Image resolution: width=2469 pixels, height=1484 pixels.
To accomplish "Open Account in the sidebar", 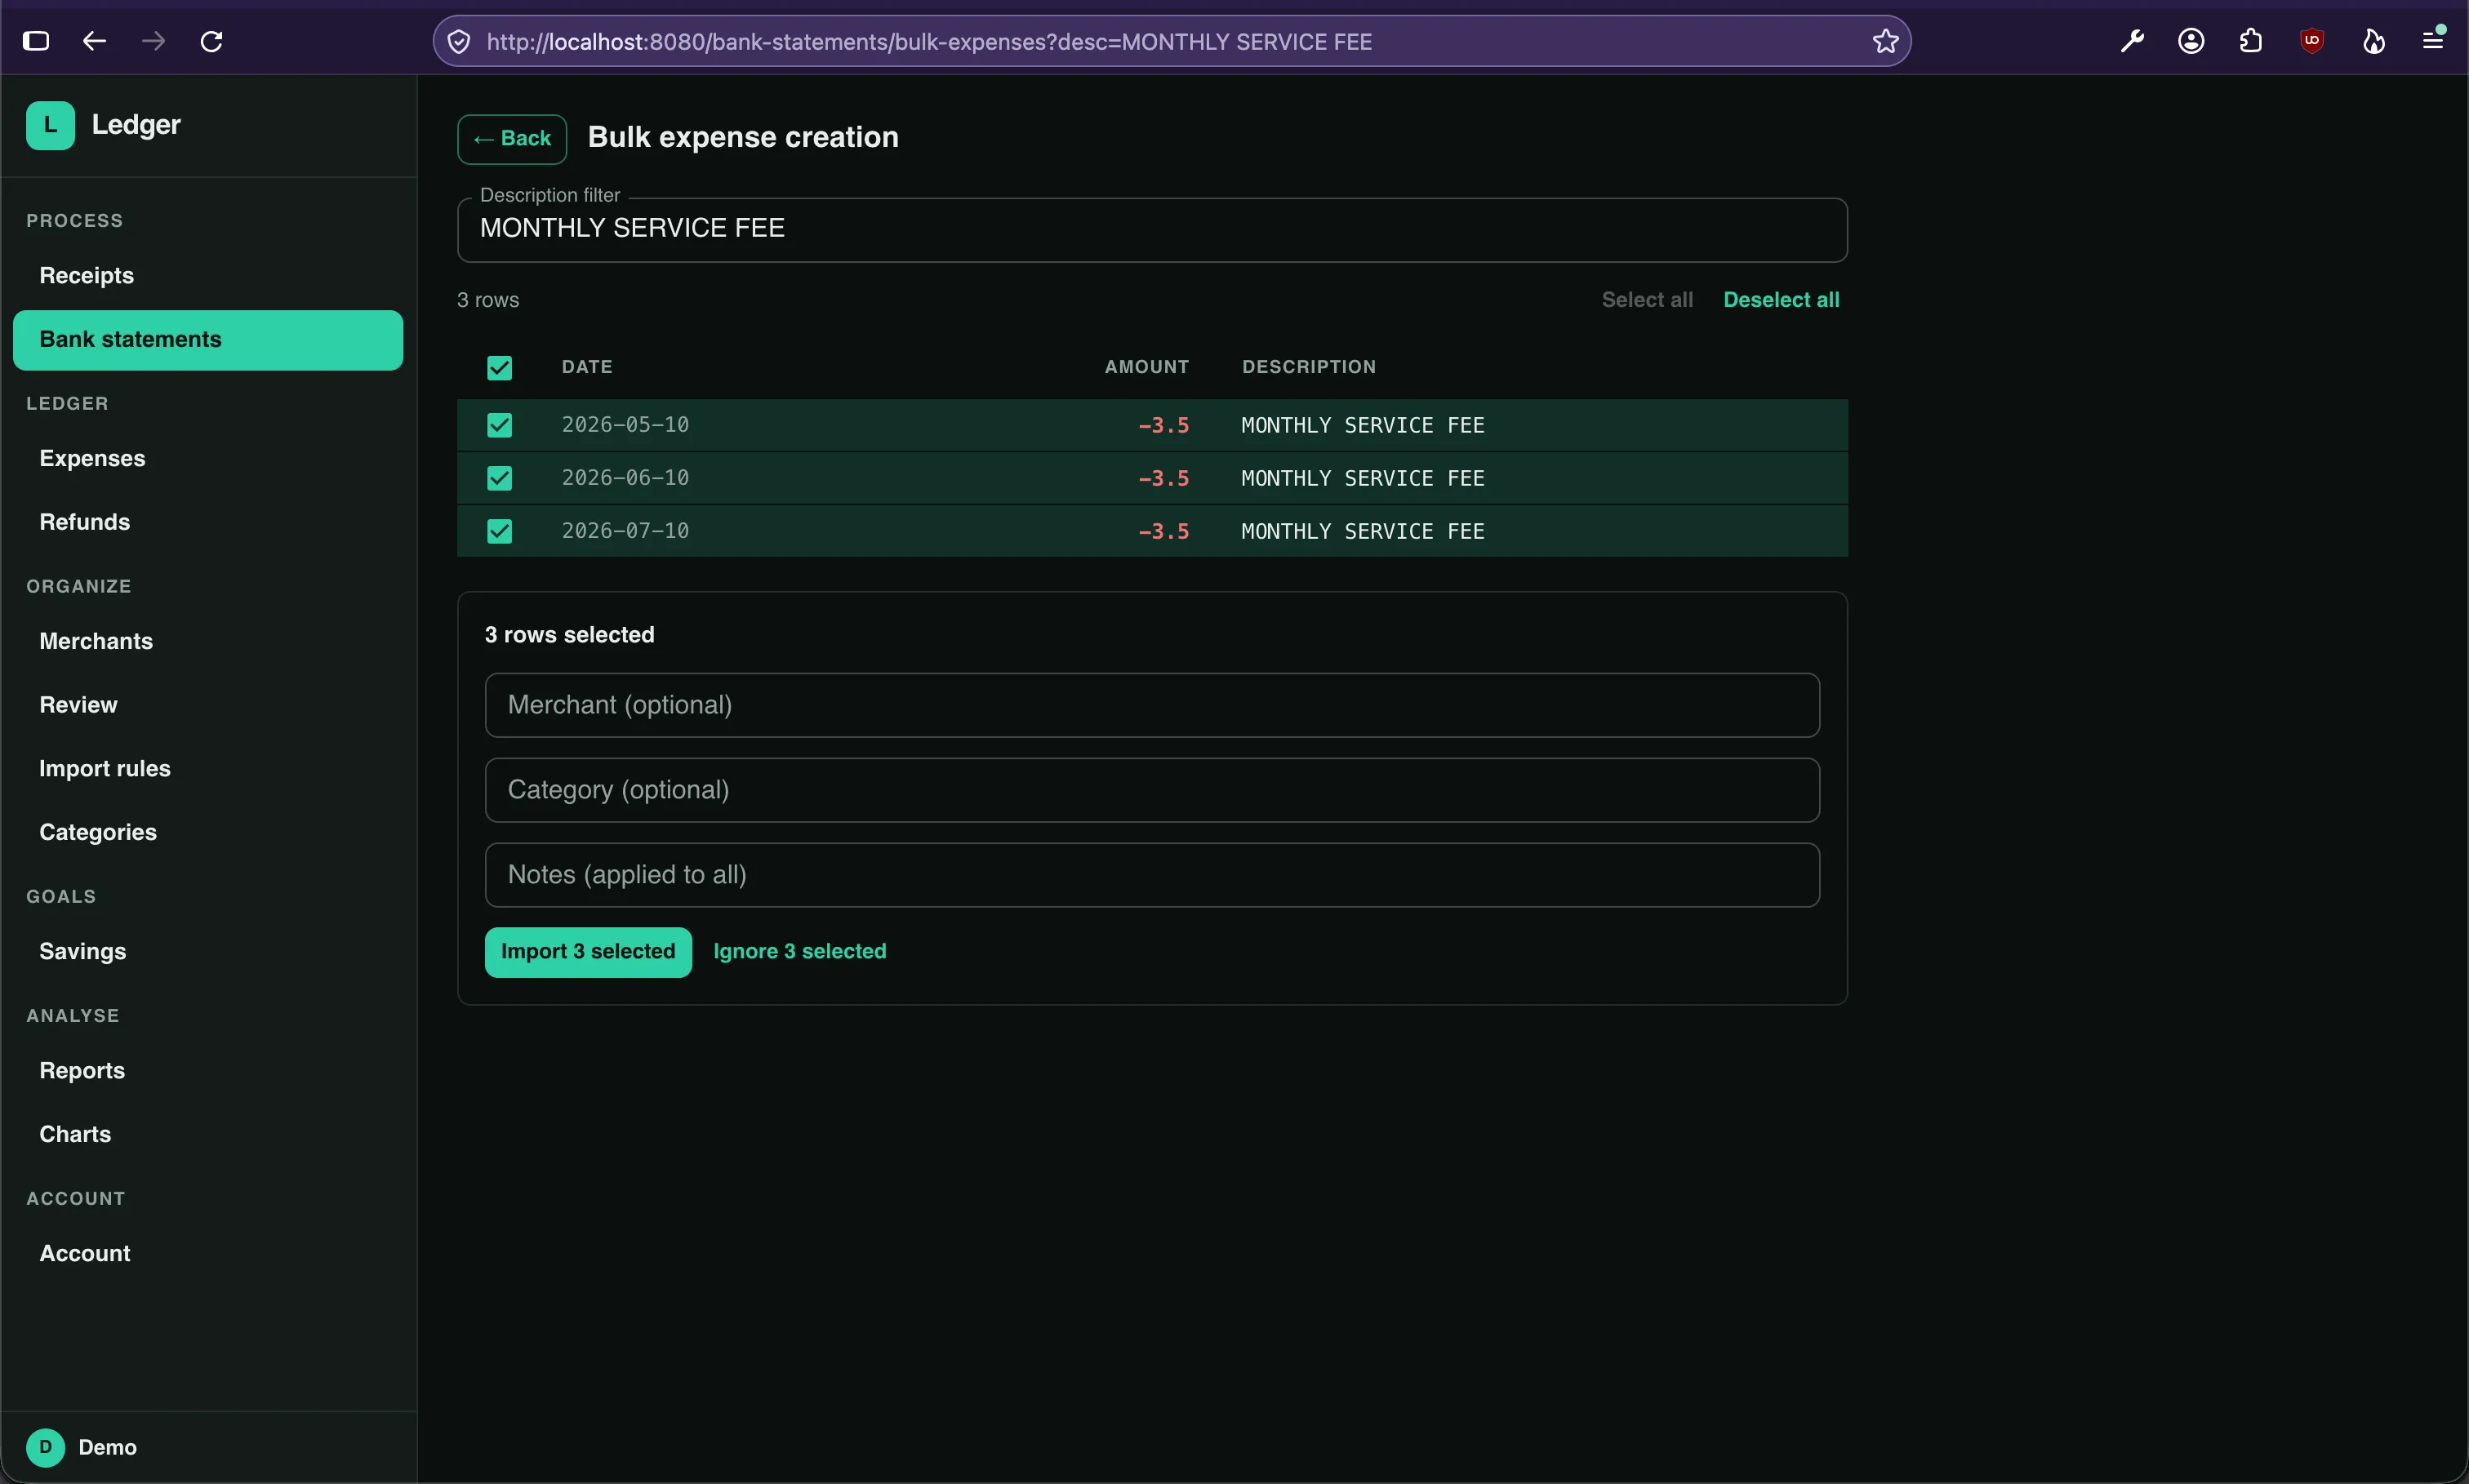I will pos(208,1254).
